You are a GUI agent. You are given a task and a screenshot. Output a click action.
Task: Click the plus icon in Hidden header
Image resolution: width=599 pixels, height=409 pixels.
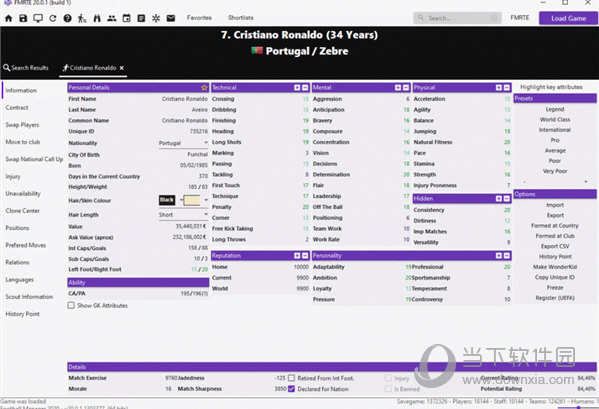pyautogui.click(x=499, y=199)
